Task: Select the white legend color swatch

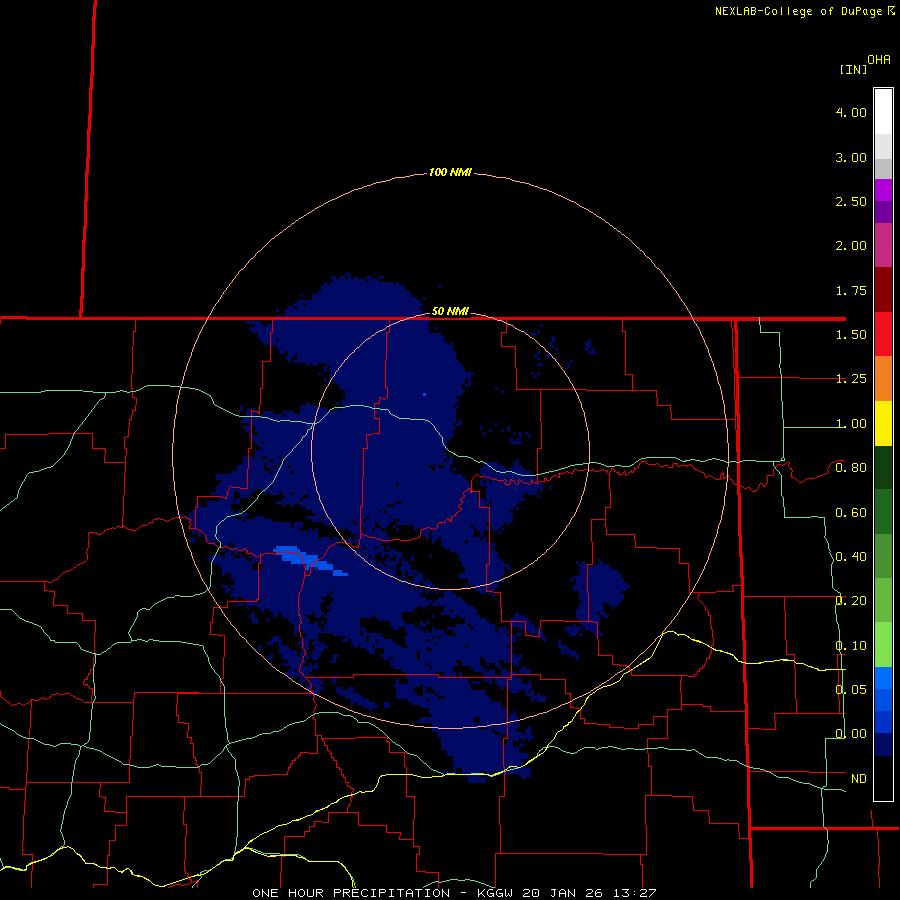Action: click(883, 112)
